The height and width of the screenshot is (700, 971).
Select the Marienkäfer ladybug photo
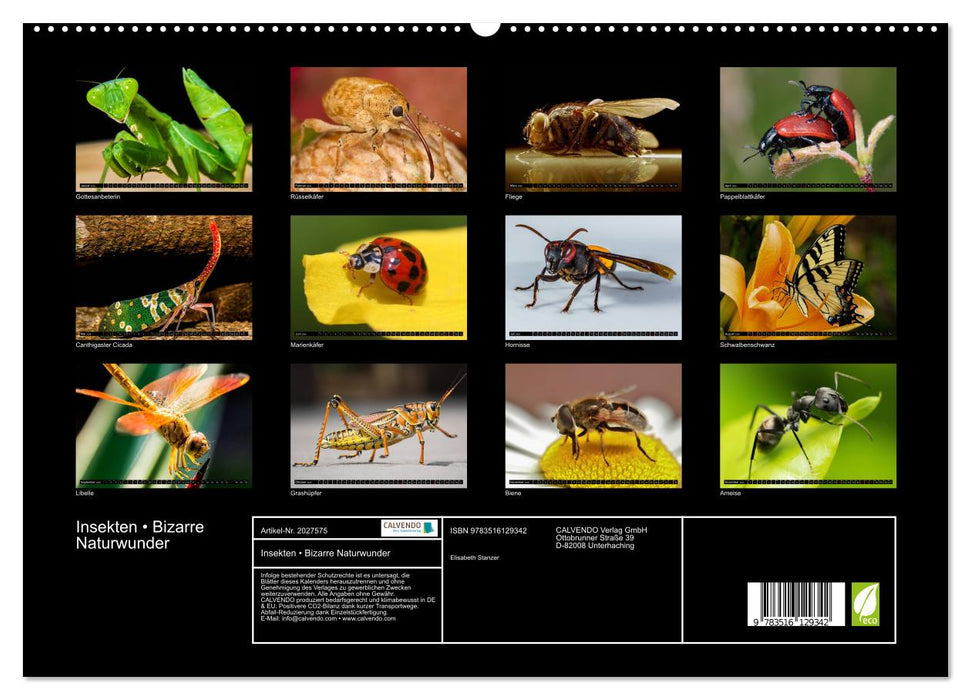[380, 275]
